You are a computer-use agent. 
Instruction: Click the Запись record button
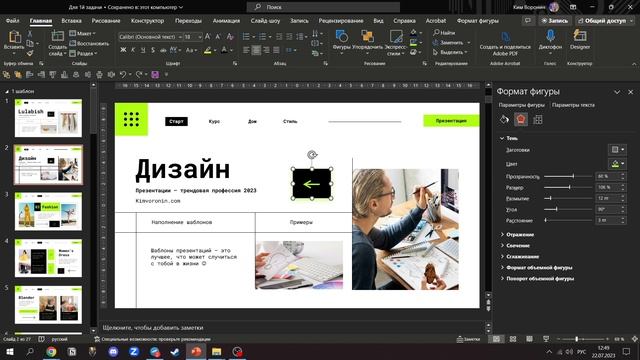tap(555, 21)
